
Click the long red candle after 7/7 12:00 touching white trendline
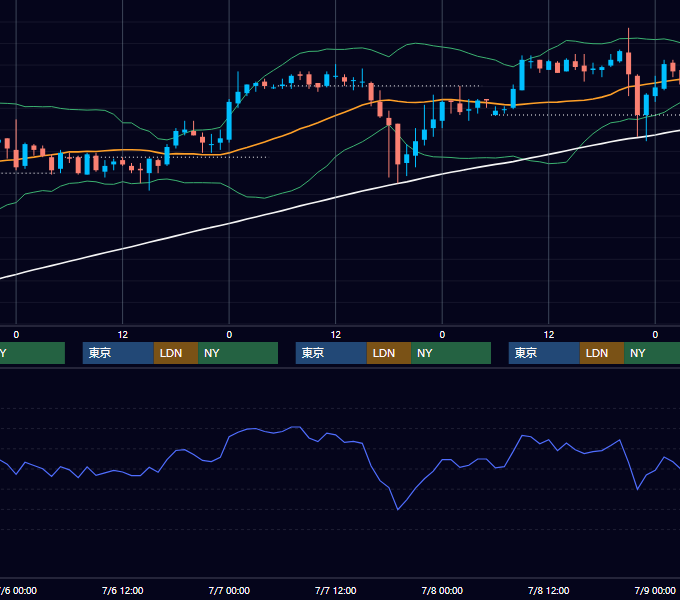398,144
